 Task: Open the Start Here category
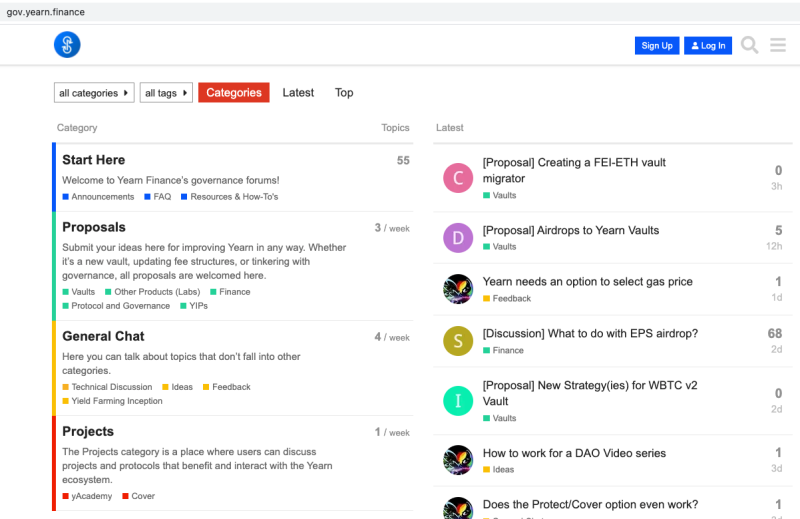[93, 160]
